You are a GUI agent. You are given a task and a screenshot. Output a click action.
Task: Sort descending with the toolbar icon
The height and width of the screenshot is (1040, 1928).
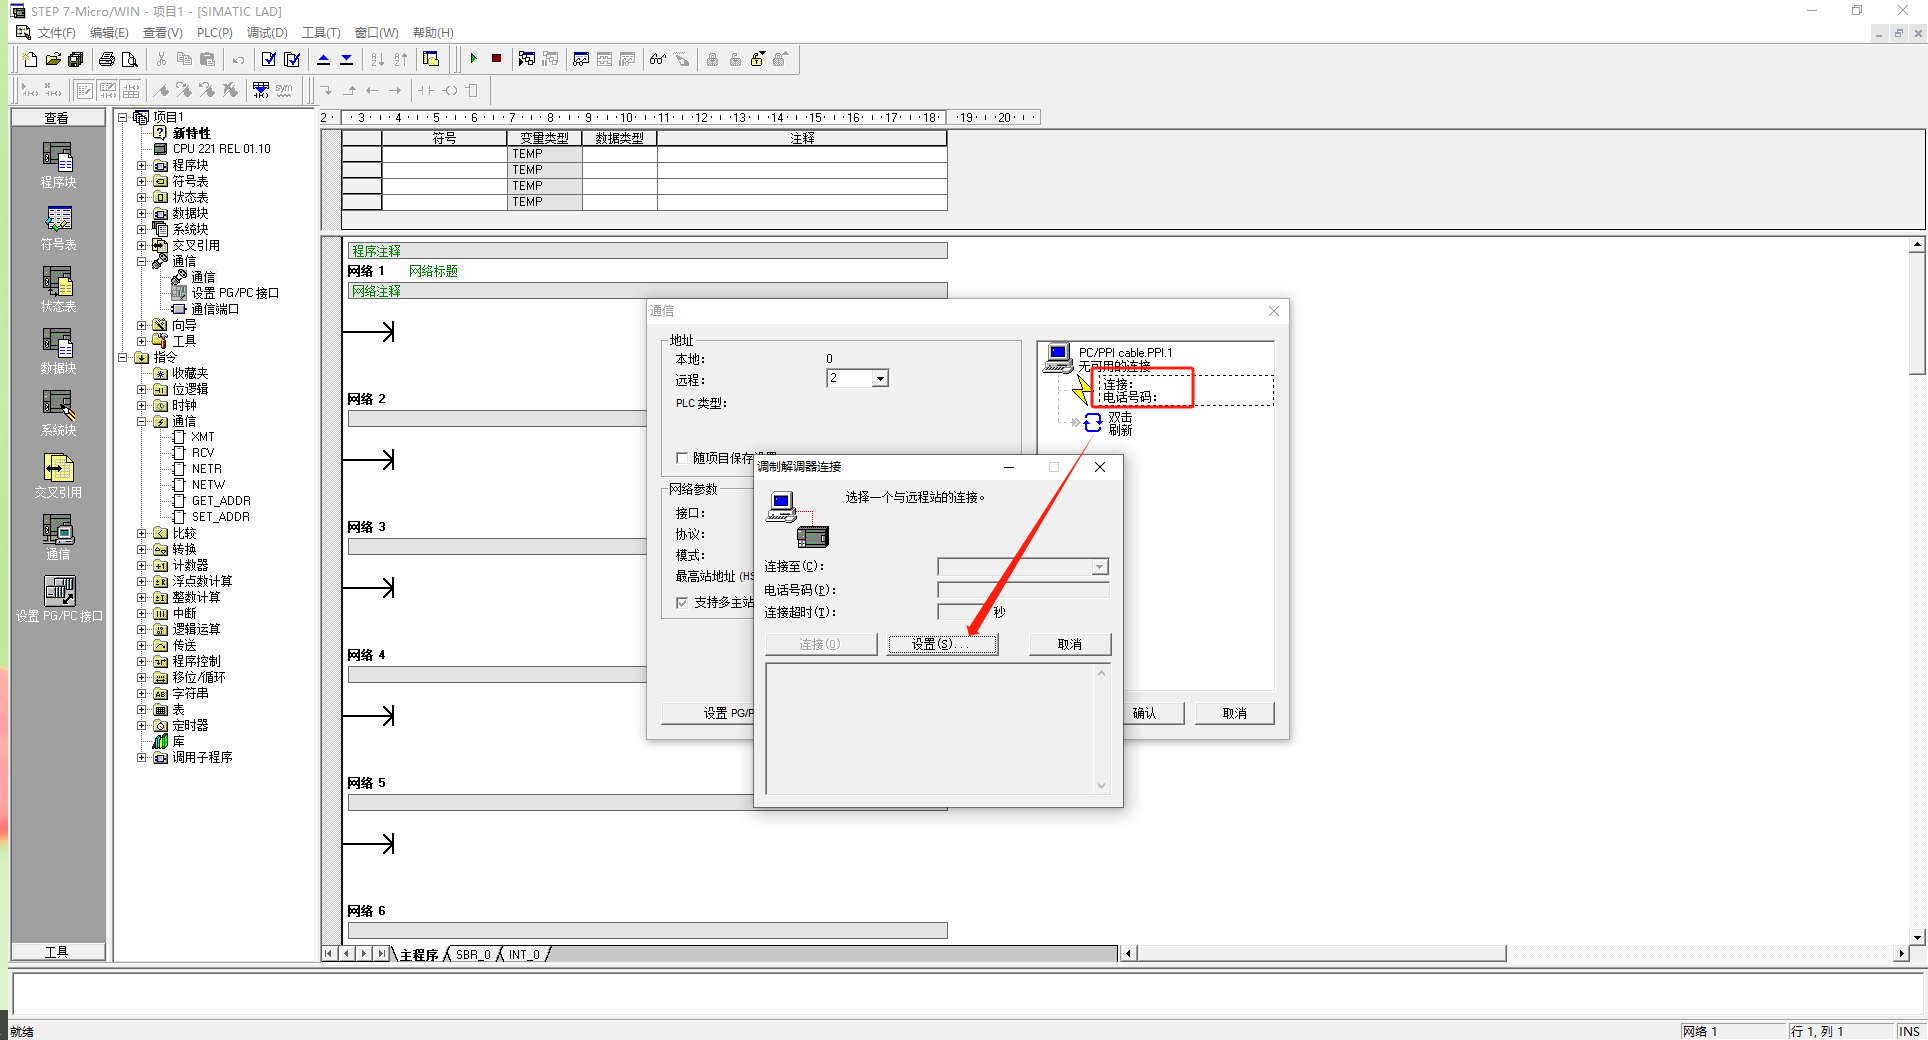[400, 59]
